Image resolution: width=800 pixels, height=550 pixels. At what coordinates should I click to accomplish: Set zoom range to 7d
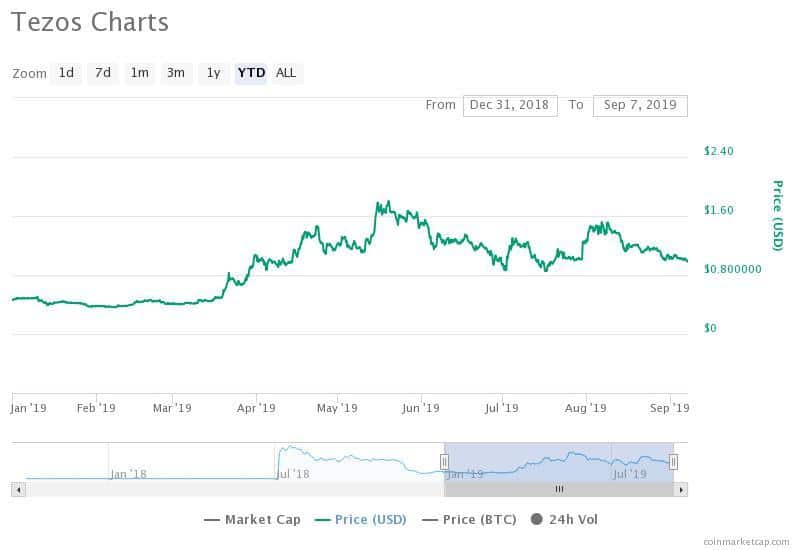102,73
